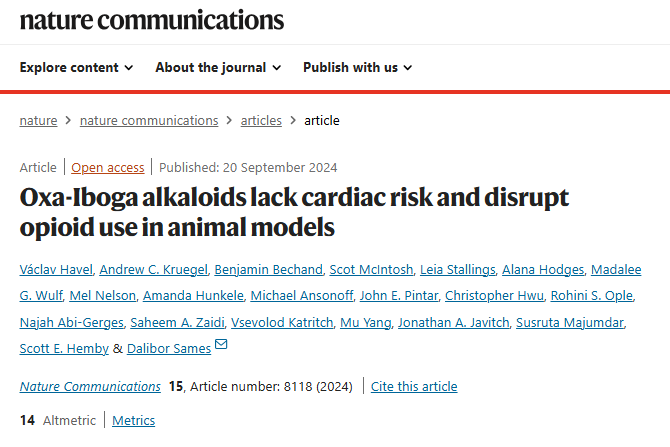The height and width of the screenshot is (447, 670).
Task: Click corresponding author Dalibor Sames
Action: pyautogui.click(x=169, y=349)
